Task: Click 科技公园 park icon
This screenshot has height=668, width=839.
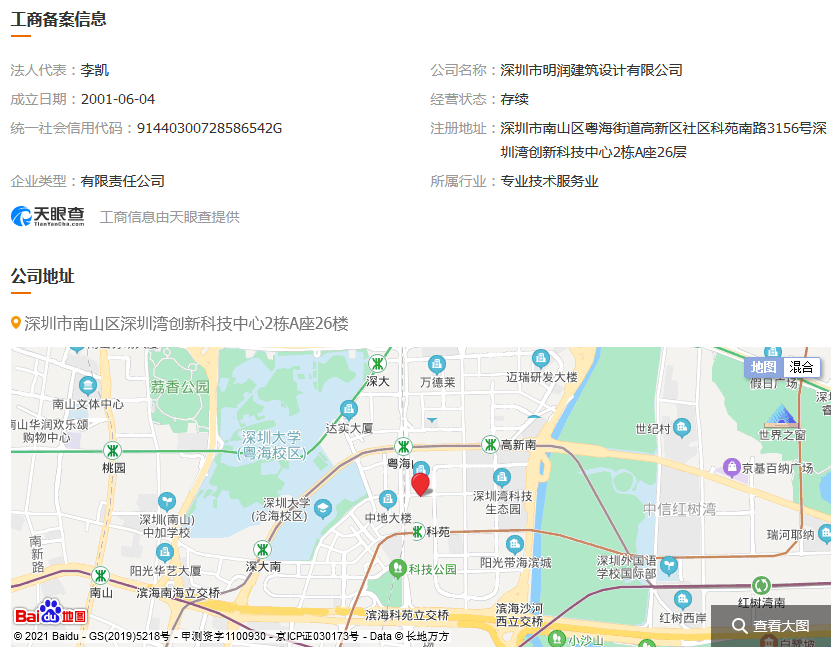Action: (x=397, y=568)
